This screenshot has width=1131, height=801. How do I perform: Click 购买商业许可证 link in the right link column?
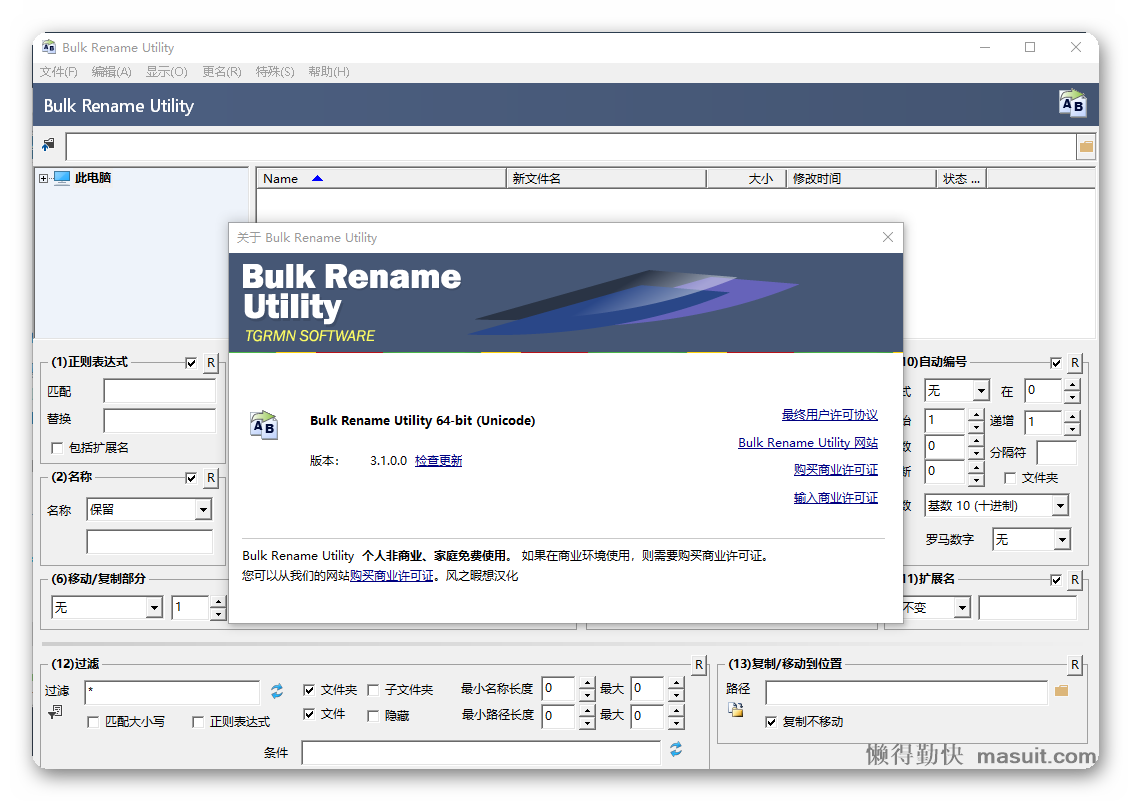(x=835, y=469)
